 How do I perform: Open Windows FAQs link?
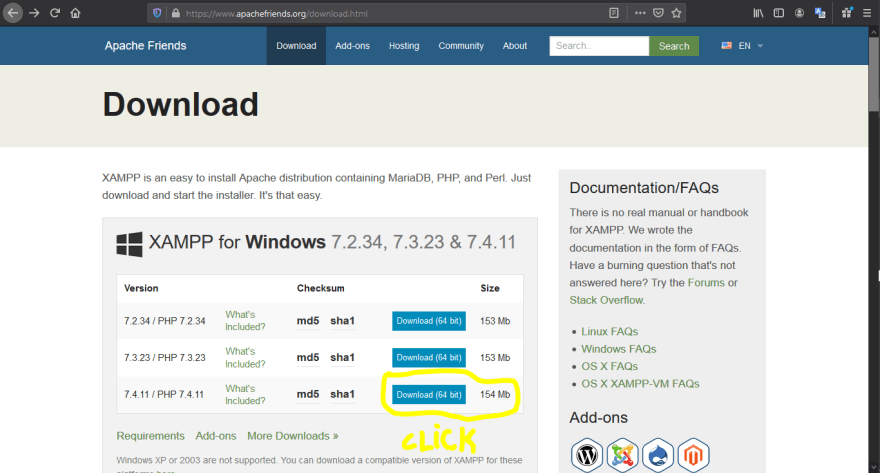pos(618,349)
